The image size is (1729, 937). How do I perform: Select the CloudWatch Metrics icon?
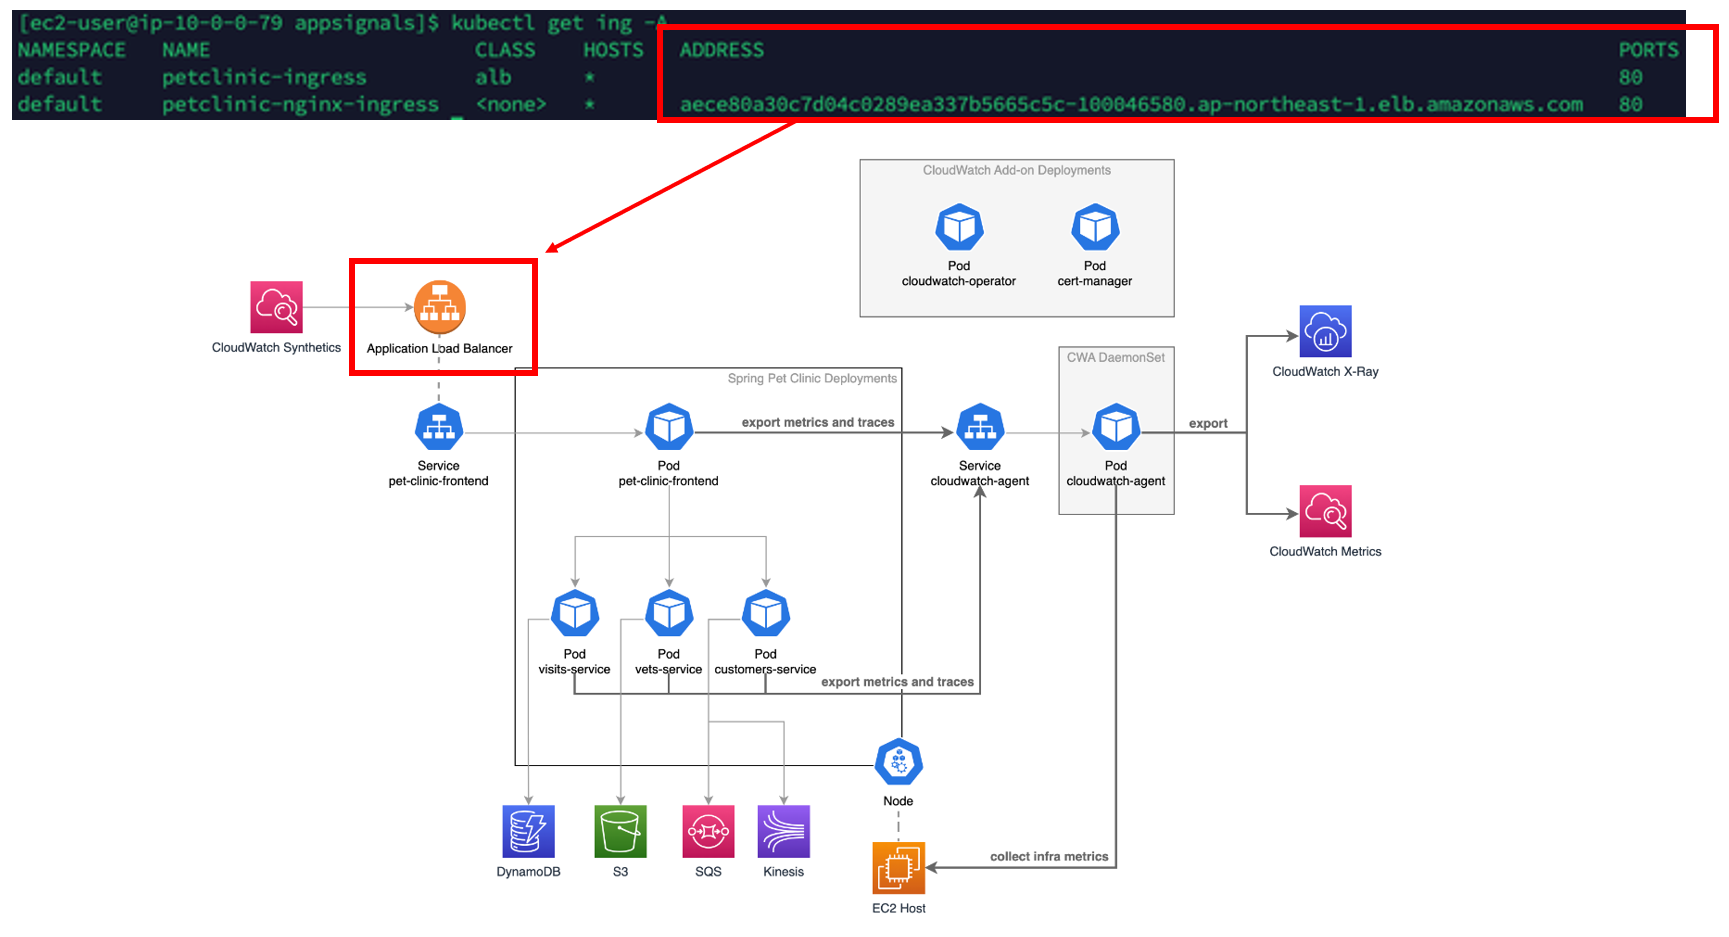[x=1325, y=511]
